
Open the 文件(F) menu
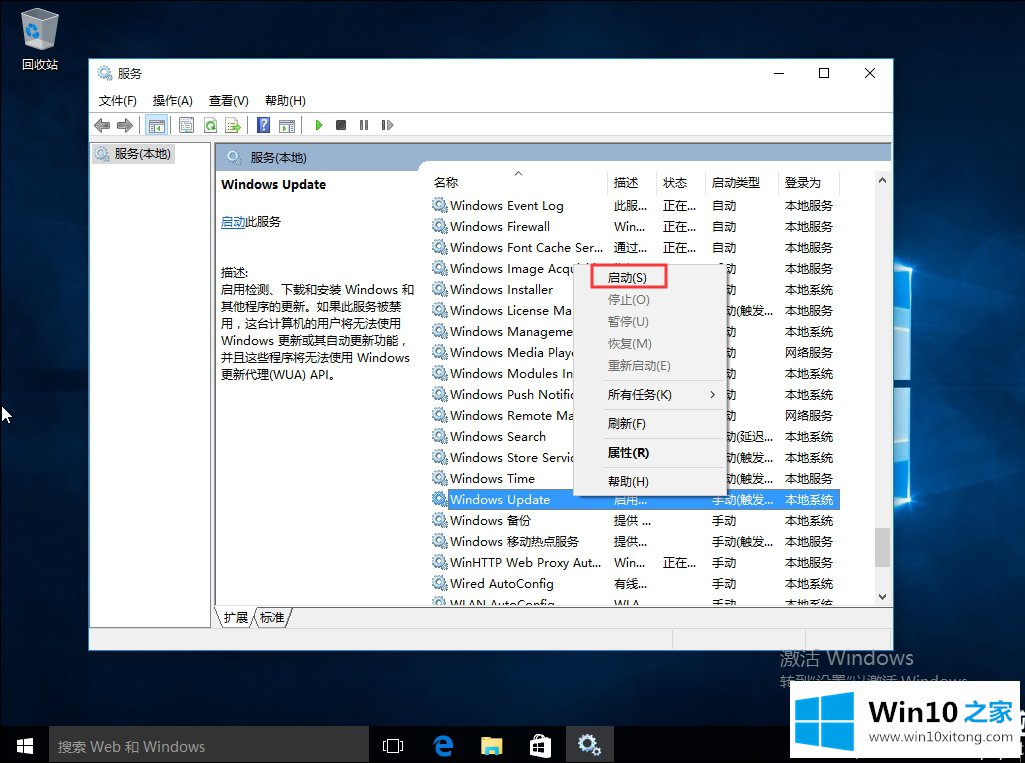click(x=118, y=101)
